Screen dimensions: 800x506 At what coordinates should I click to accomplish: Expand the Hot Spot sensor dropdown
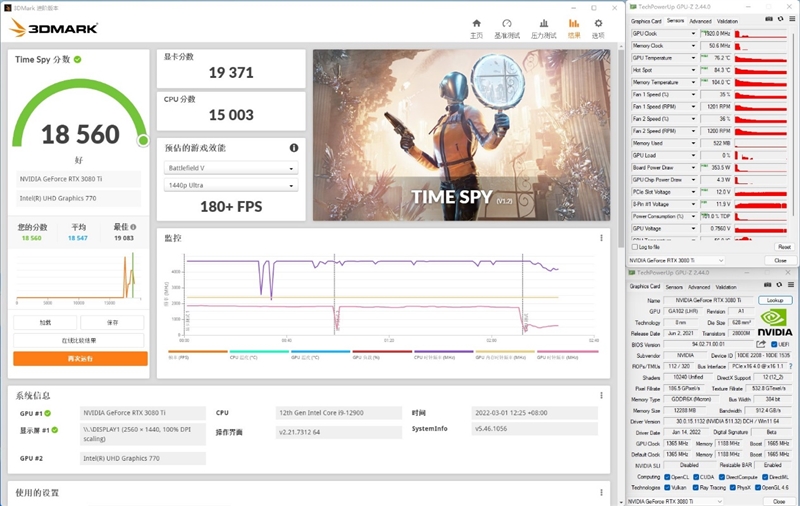point(693,70)
